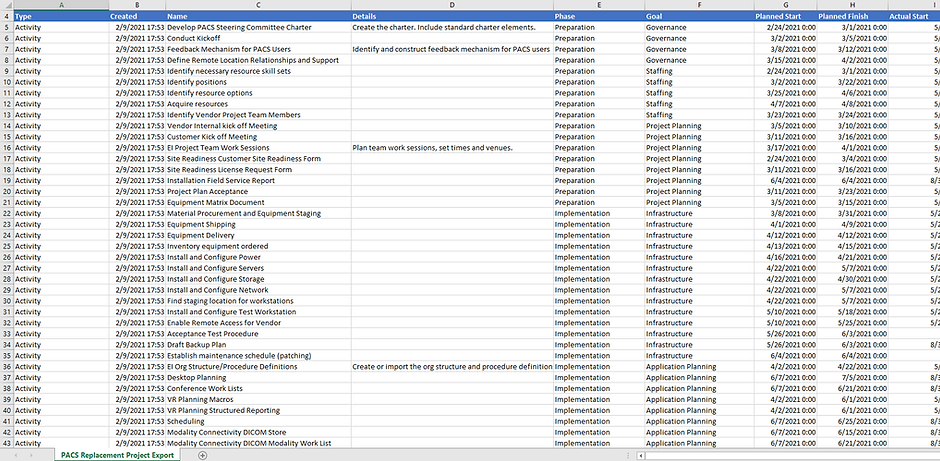Viewport: 940px width, 461px height.
Task: Select row 36 header number
Action: 7,366
